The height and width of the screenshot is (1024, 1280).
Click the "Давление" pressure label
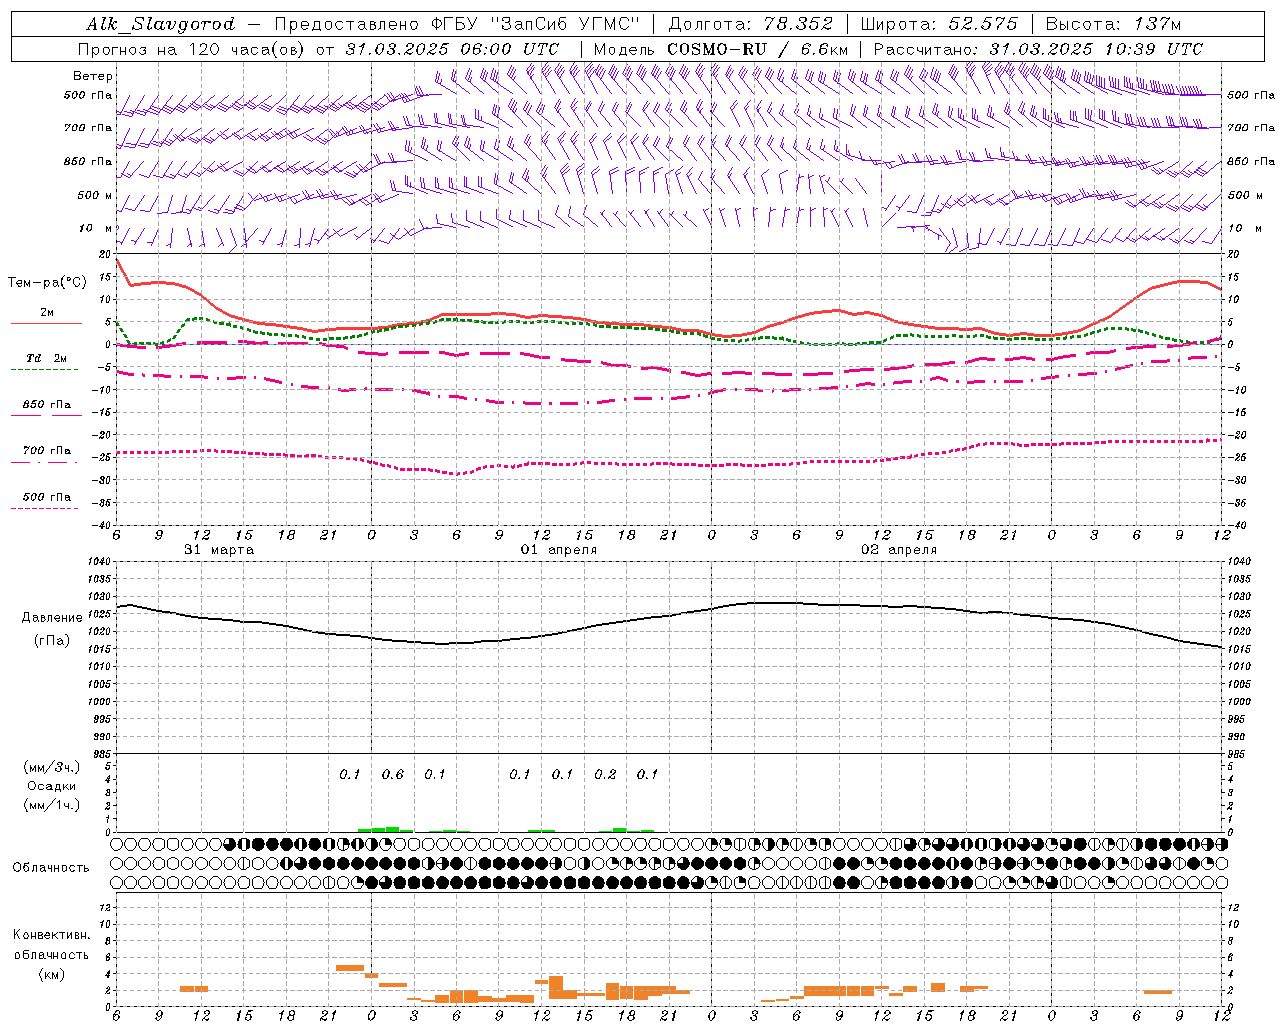51,618
